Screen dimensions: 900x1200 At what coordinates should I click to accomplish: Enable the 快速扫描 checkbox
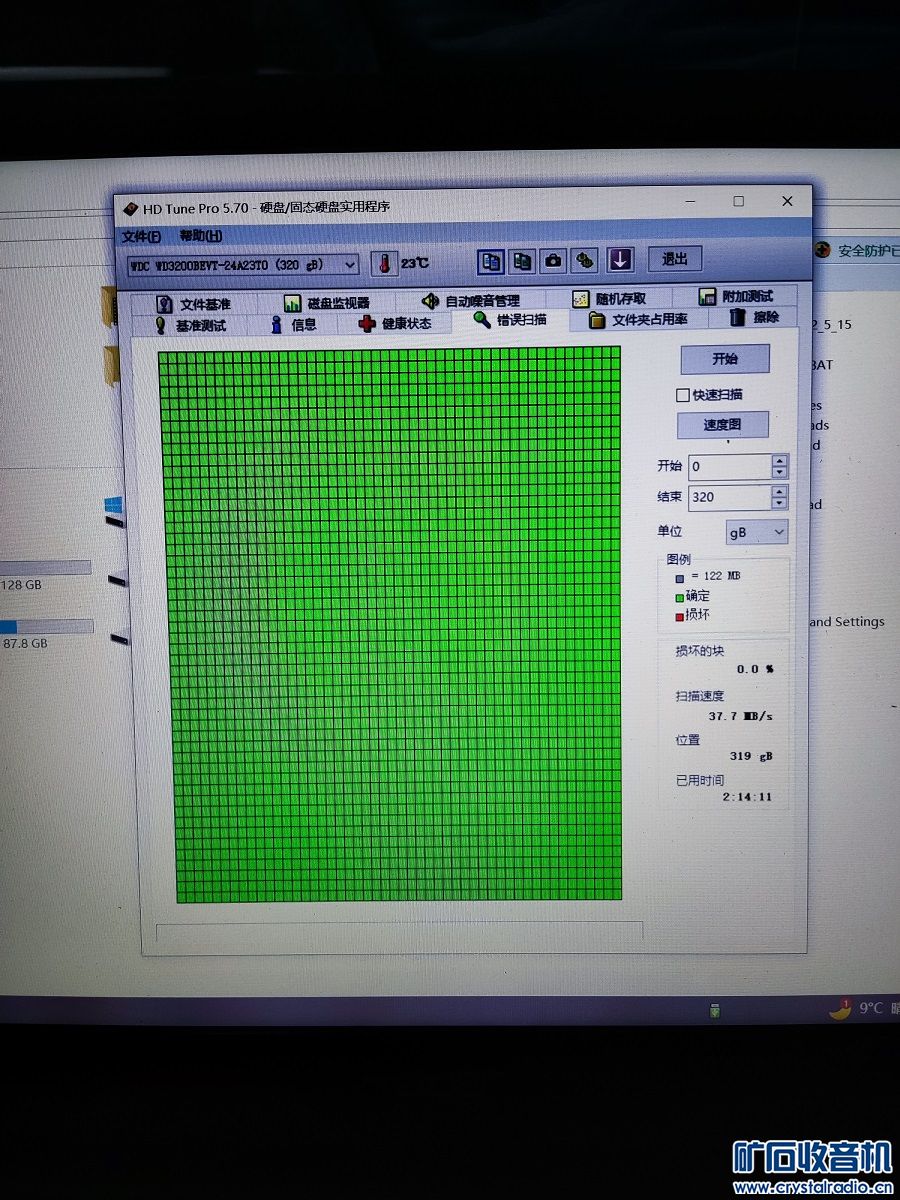point(684,395)
